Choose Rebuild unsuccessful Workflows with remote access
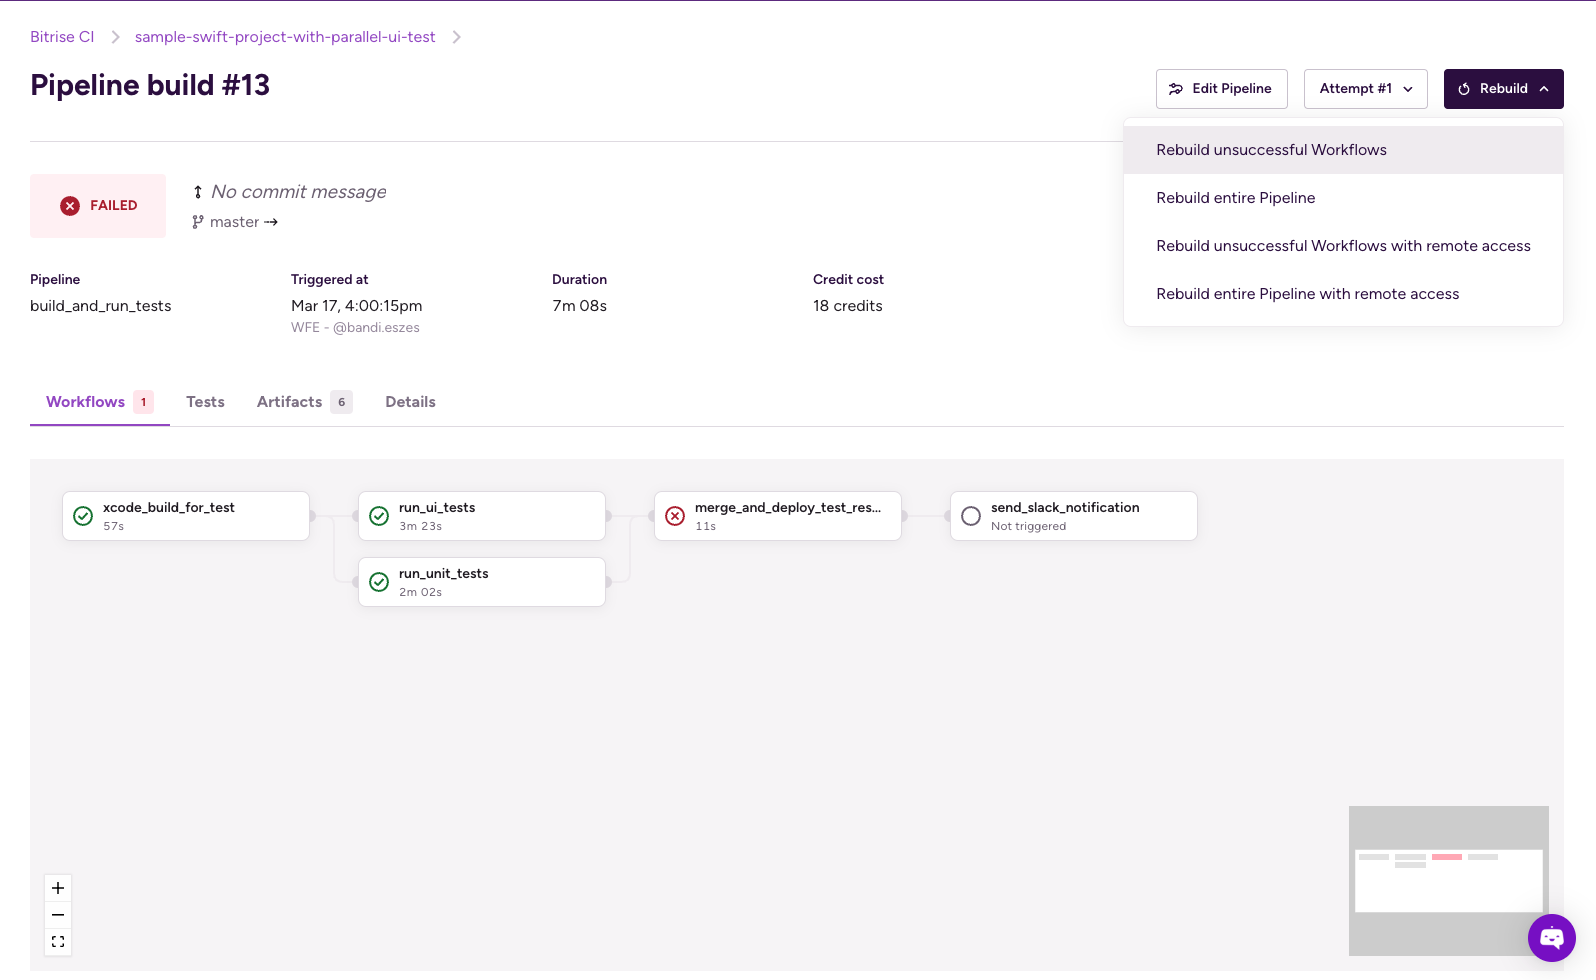This screenshot has height=980, width=1596. coord(1343,246)
